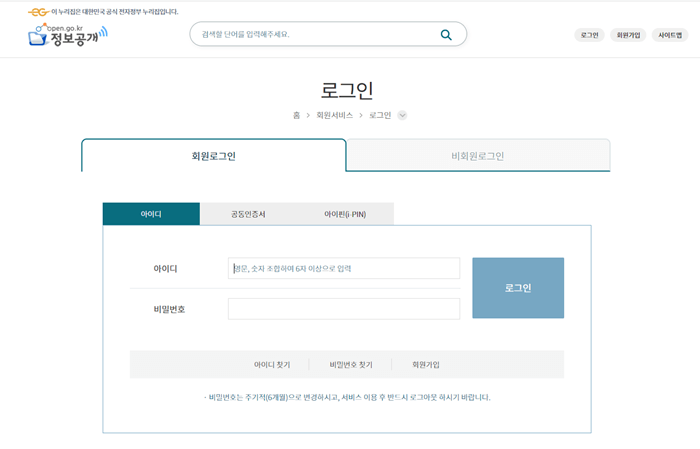Switch to the 아이핀(i-PIN) tab
Image resolution: width=700 pixels, height=449 pixels.
(x=345, y=214)
